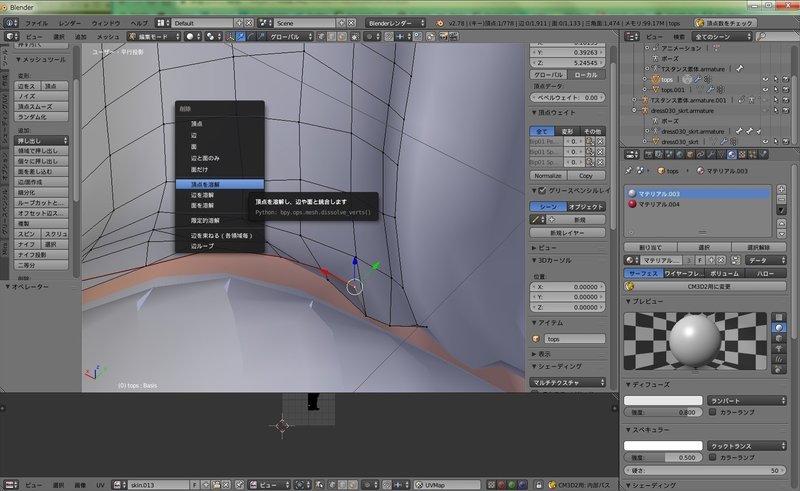Select the scale manipulator icon
This screenshot has width=800, height=491.
[x=261, y=37]
